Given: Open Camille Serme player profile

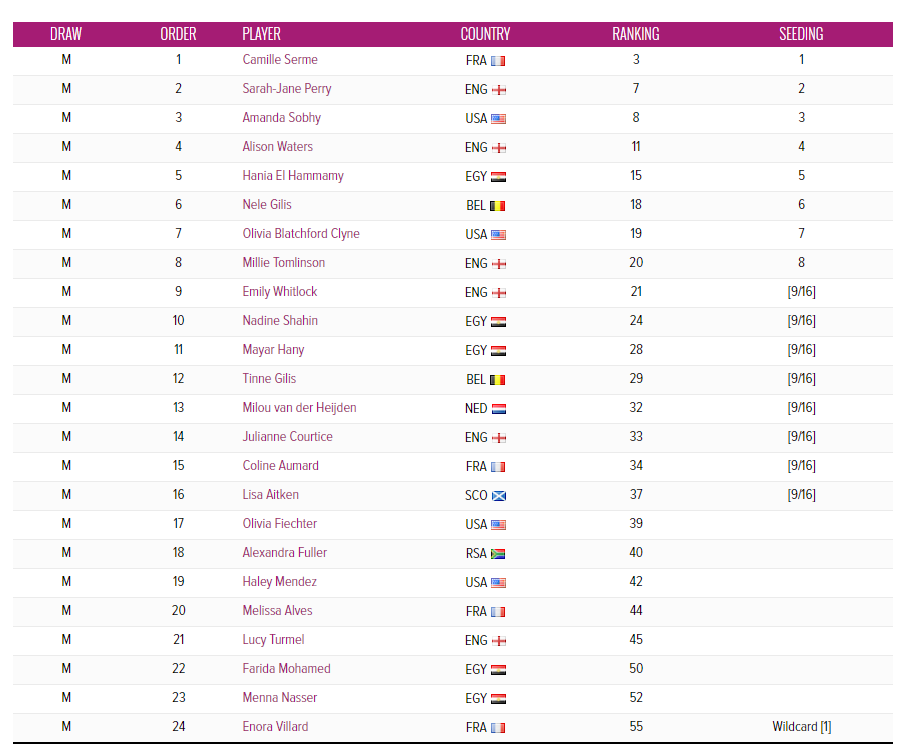Looking at the screenshot, I should (280, 60).
